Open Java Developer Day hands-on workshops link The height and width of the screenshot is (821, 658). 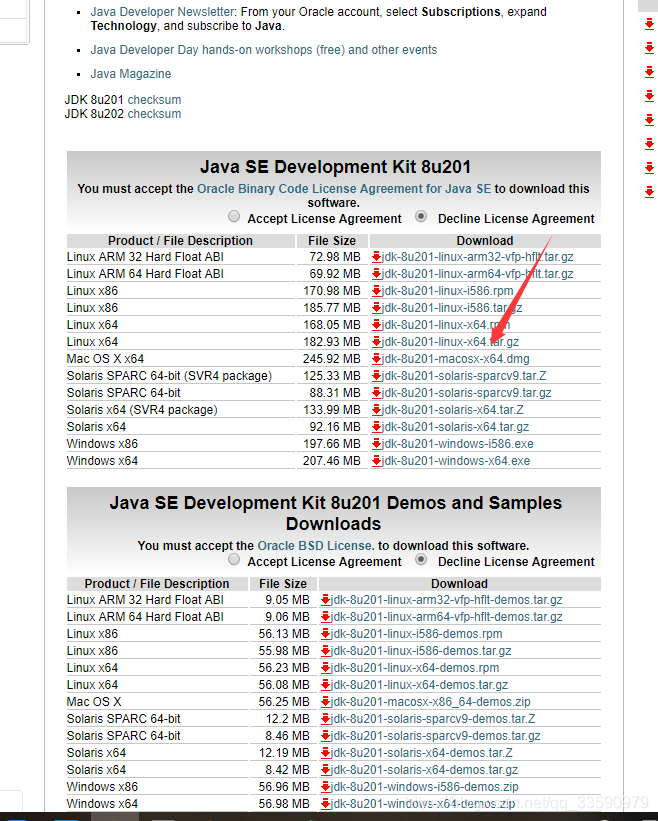pos(264,50)
